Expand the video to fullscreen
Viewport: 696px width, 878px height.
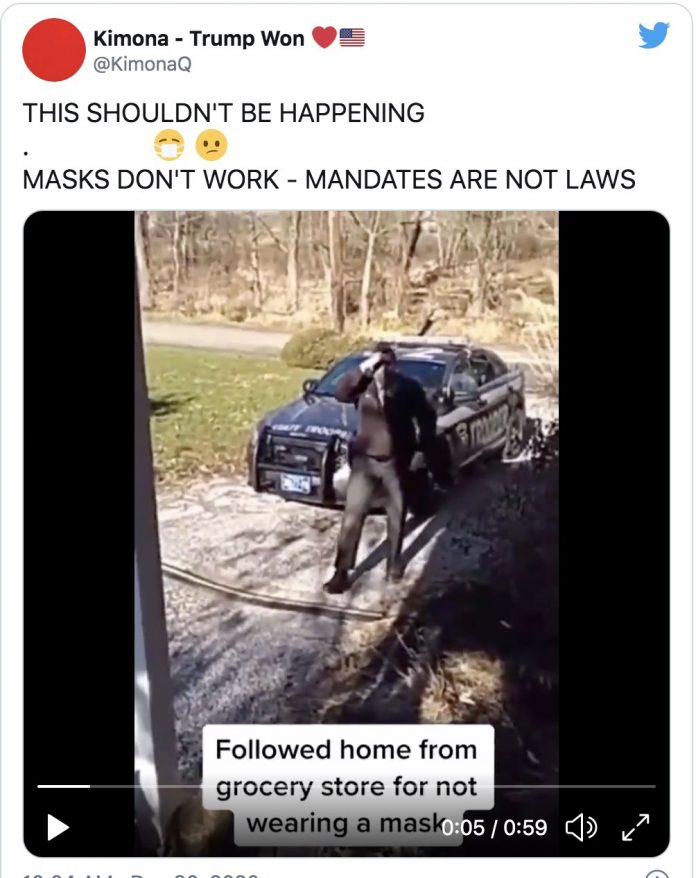(x=636, y=827)
